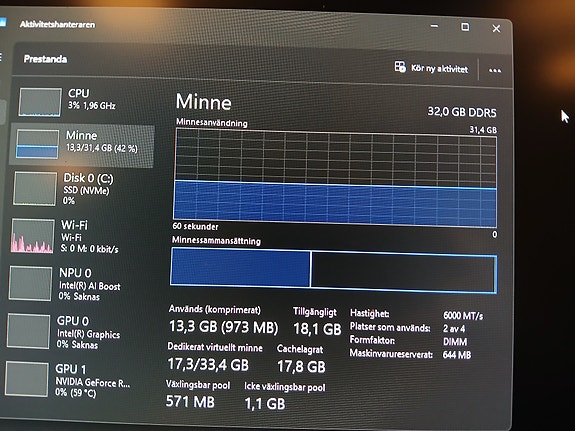Click the Prestanda page heading
This screenshot has width=575, height=431.
(45, 59)
